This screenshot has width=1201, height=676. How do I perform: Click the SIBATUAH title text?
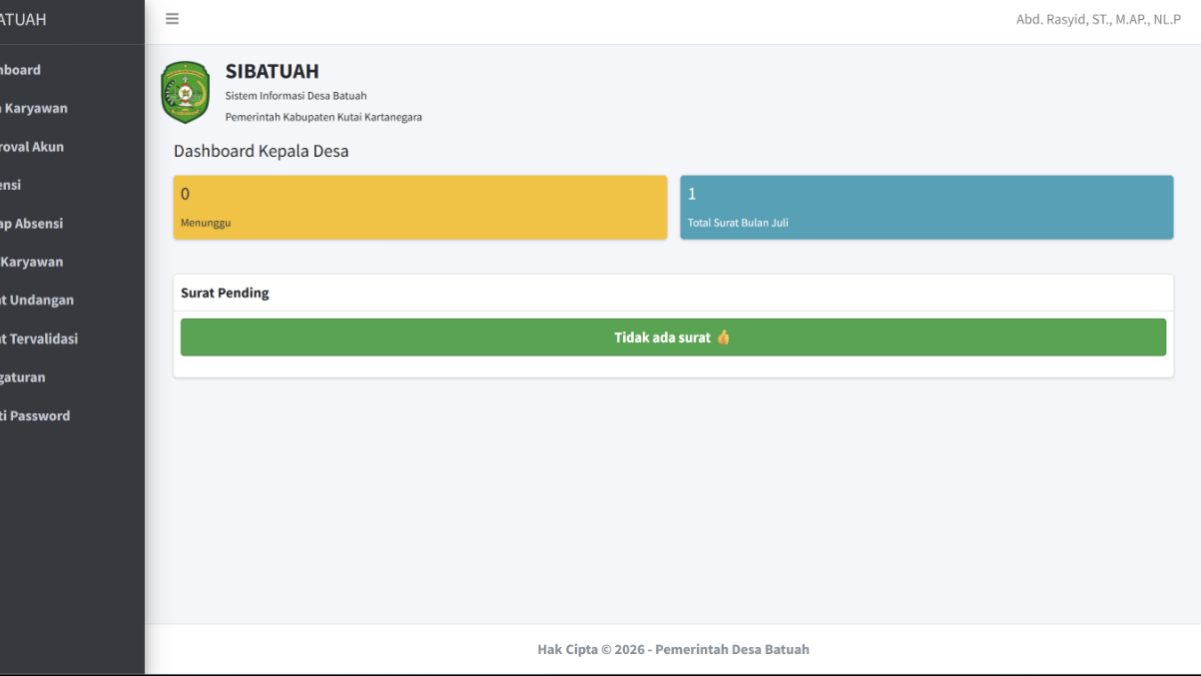pos(272,71)
